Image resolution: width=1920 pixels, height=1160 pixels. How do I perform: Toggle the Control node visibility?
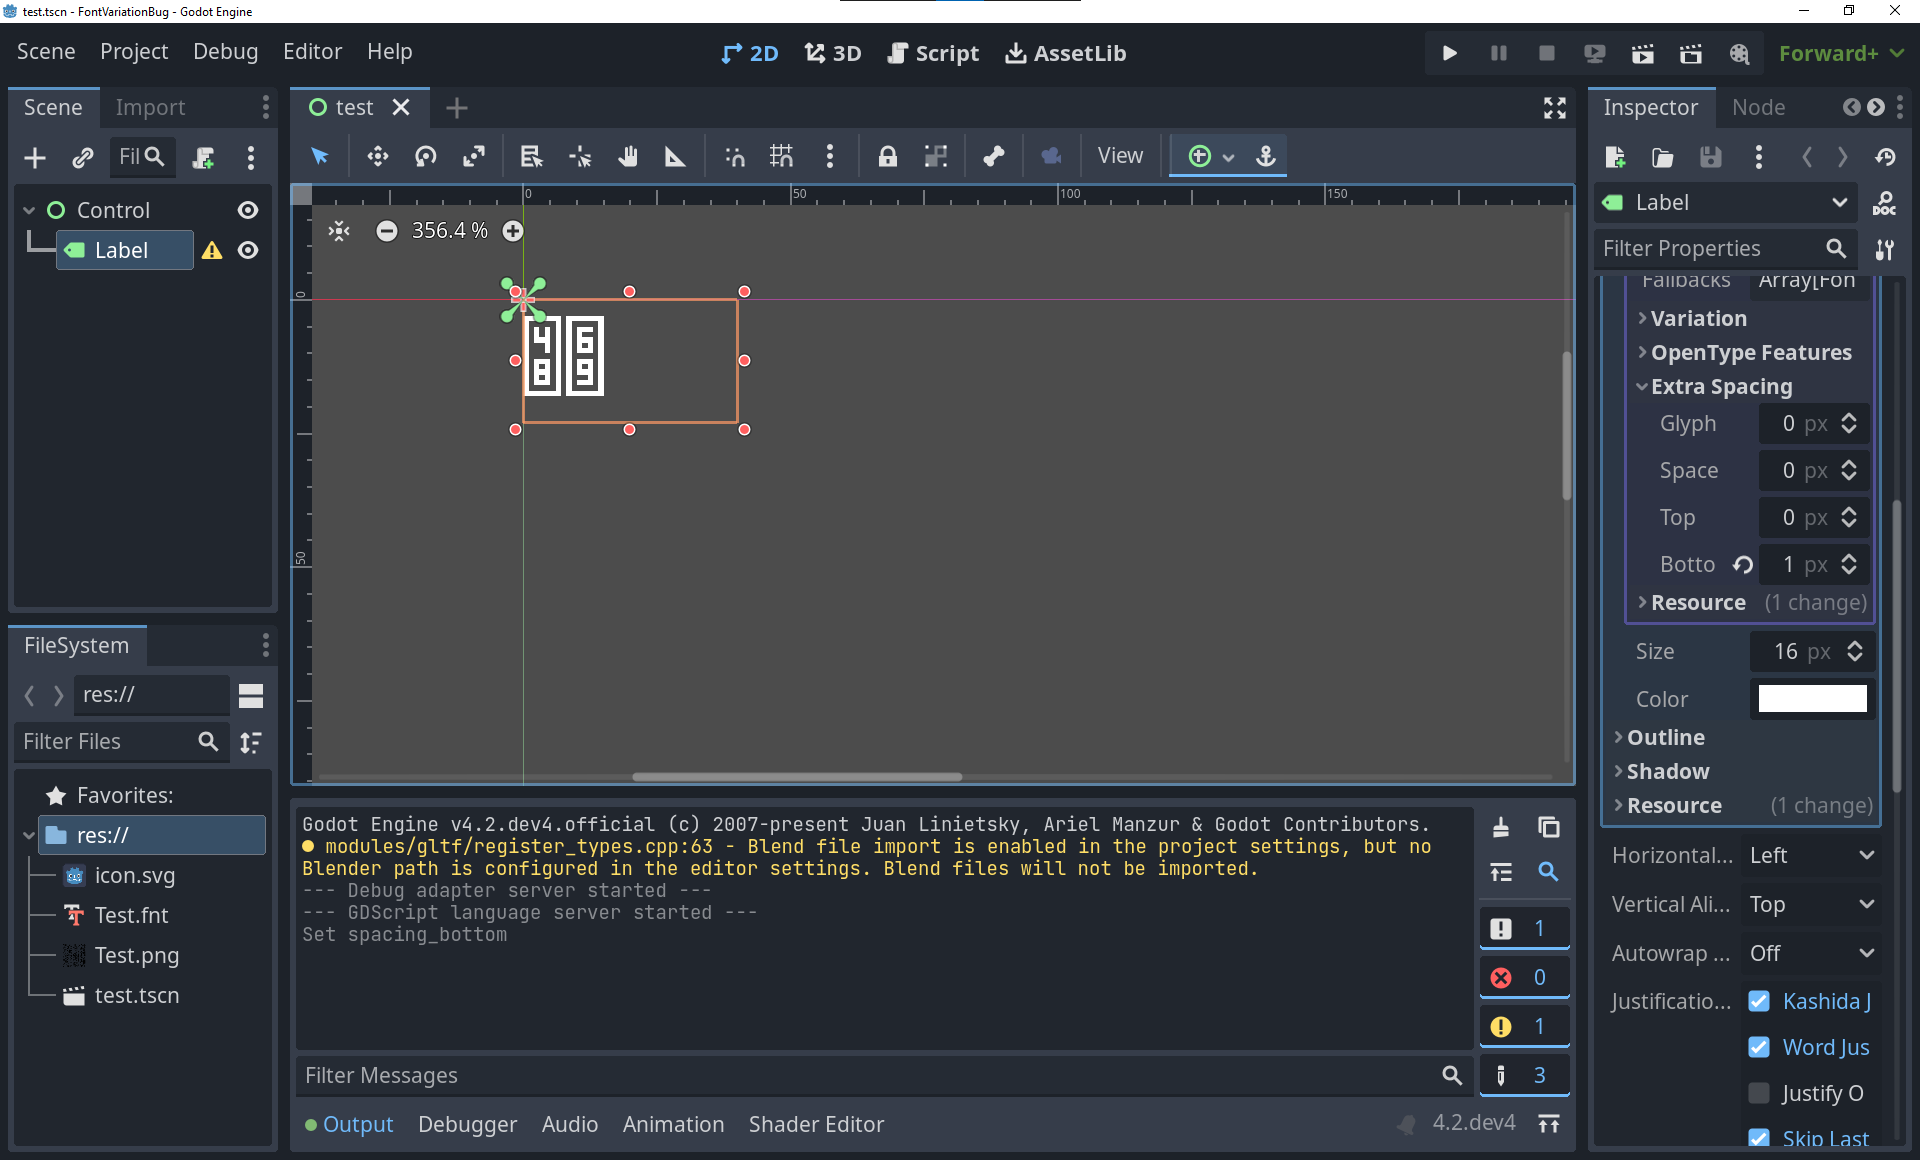pos(247,210)
